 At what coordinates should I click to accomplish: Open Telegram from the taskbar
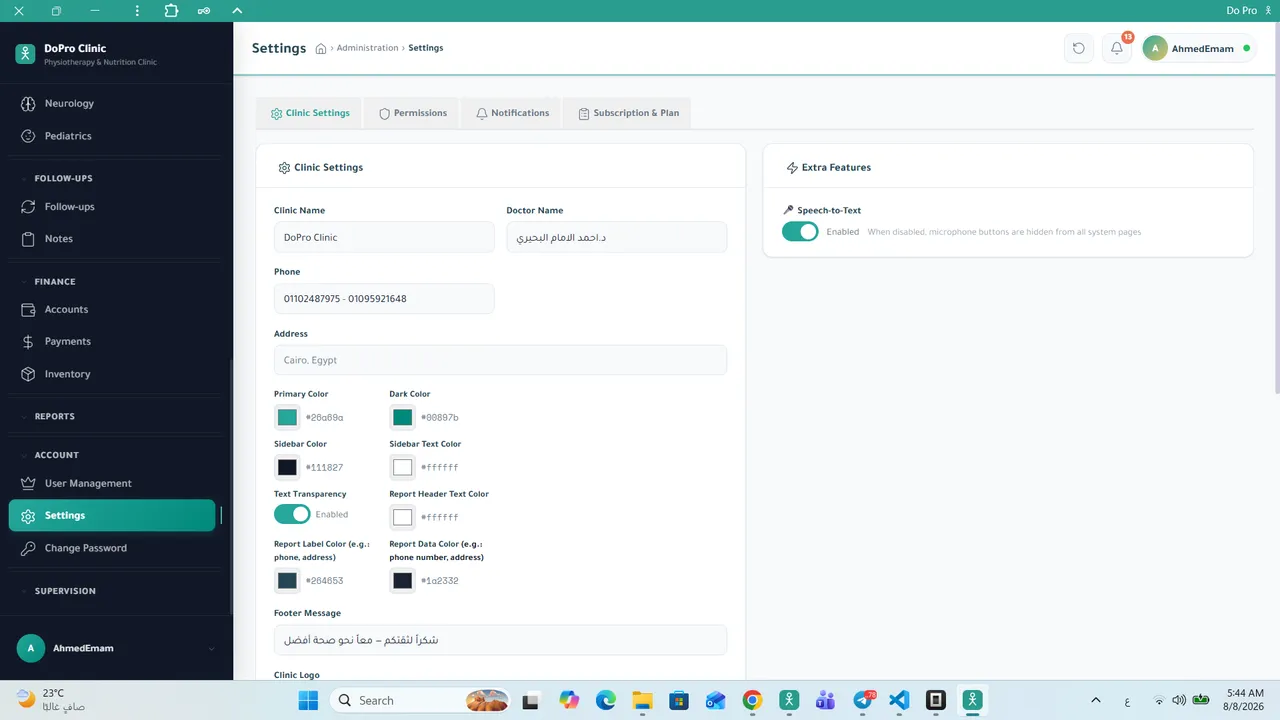click(x=863, y=700)
